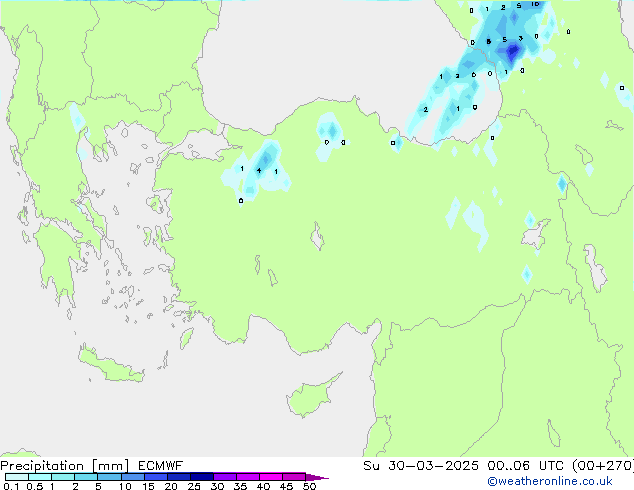Click the '00..06 UTC' time range text
This screenshot has width=634, height=490.
tap(525, 466)
